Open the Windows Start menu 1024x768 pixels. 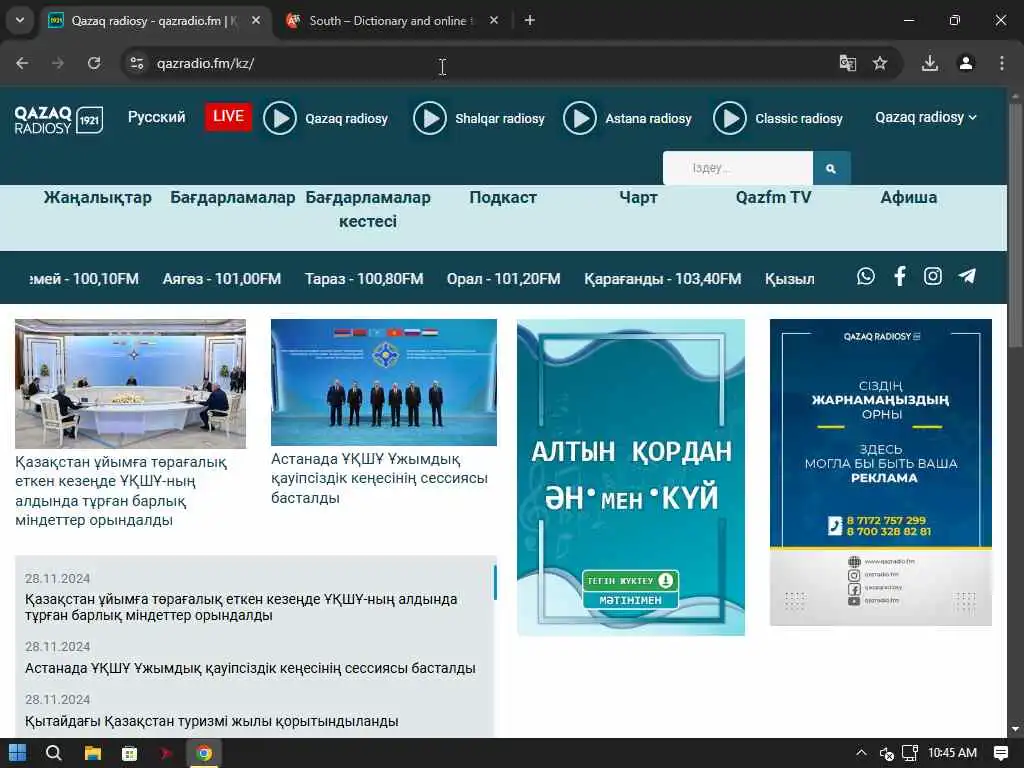pyautogui.click(x=18, y=753)
